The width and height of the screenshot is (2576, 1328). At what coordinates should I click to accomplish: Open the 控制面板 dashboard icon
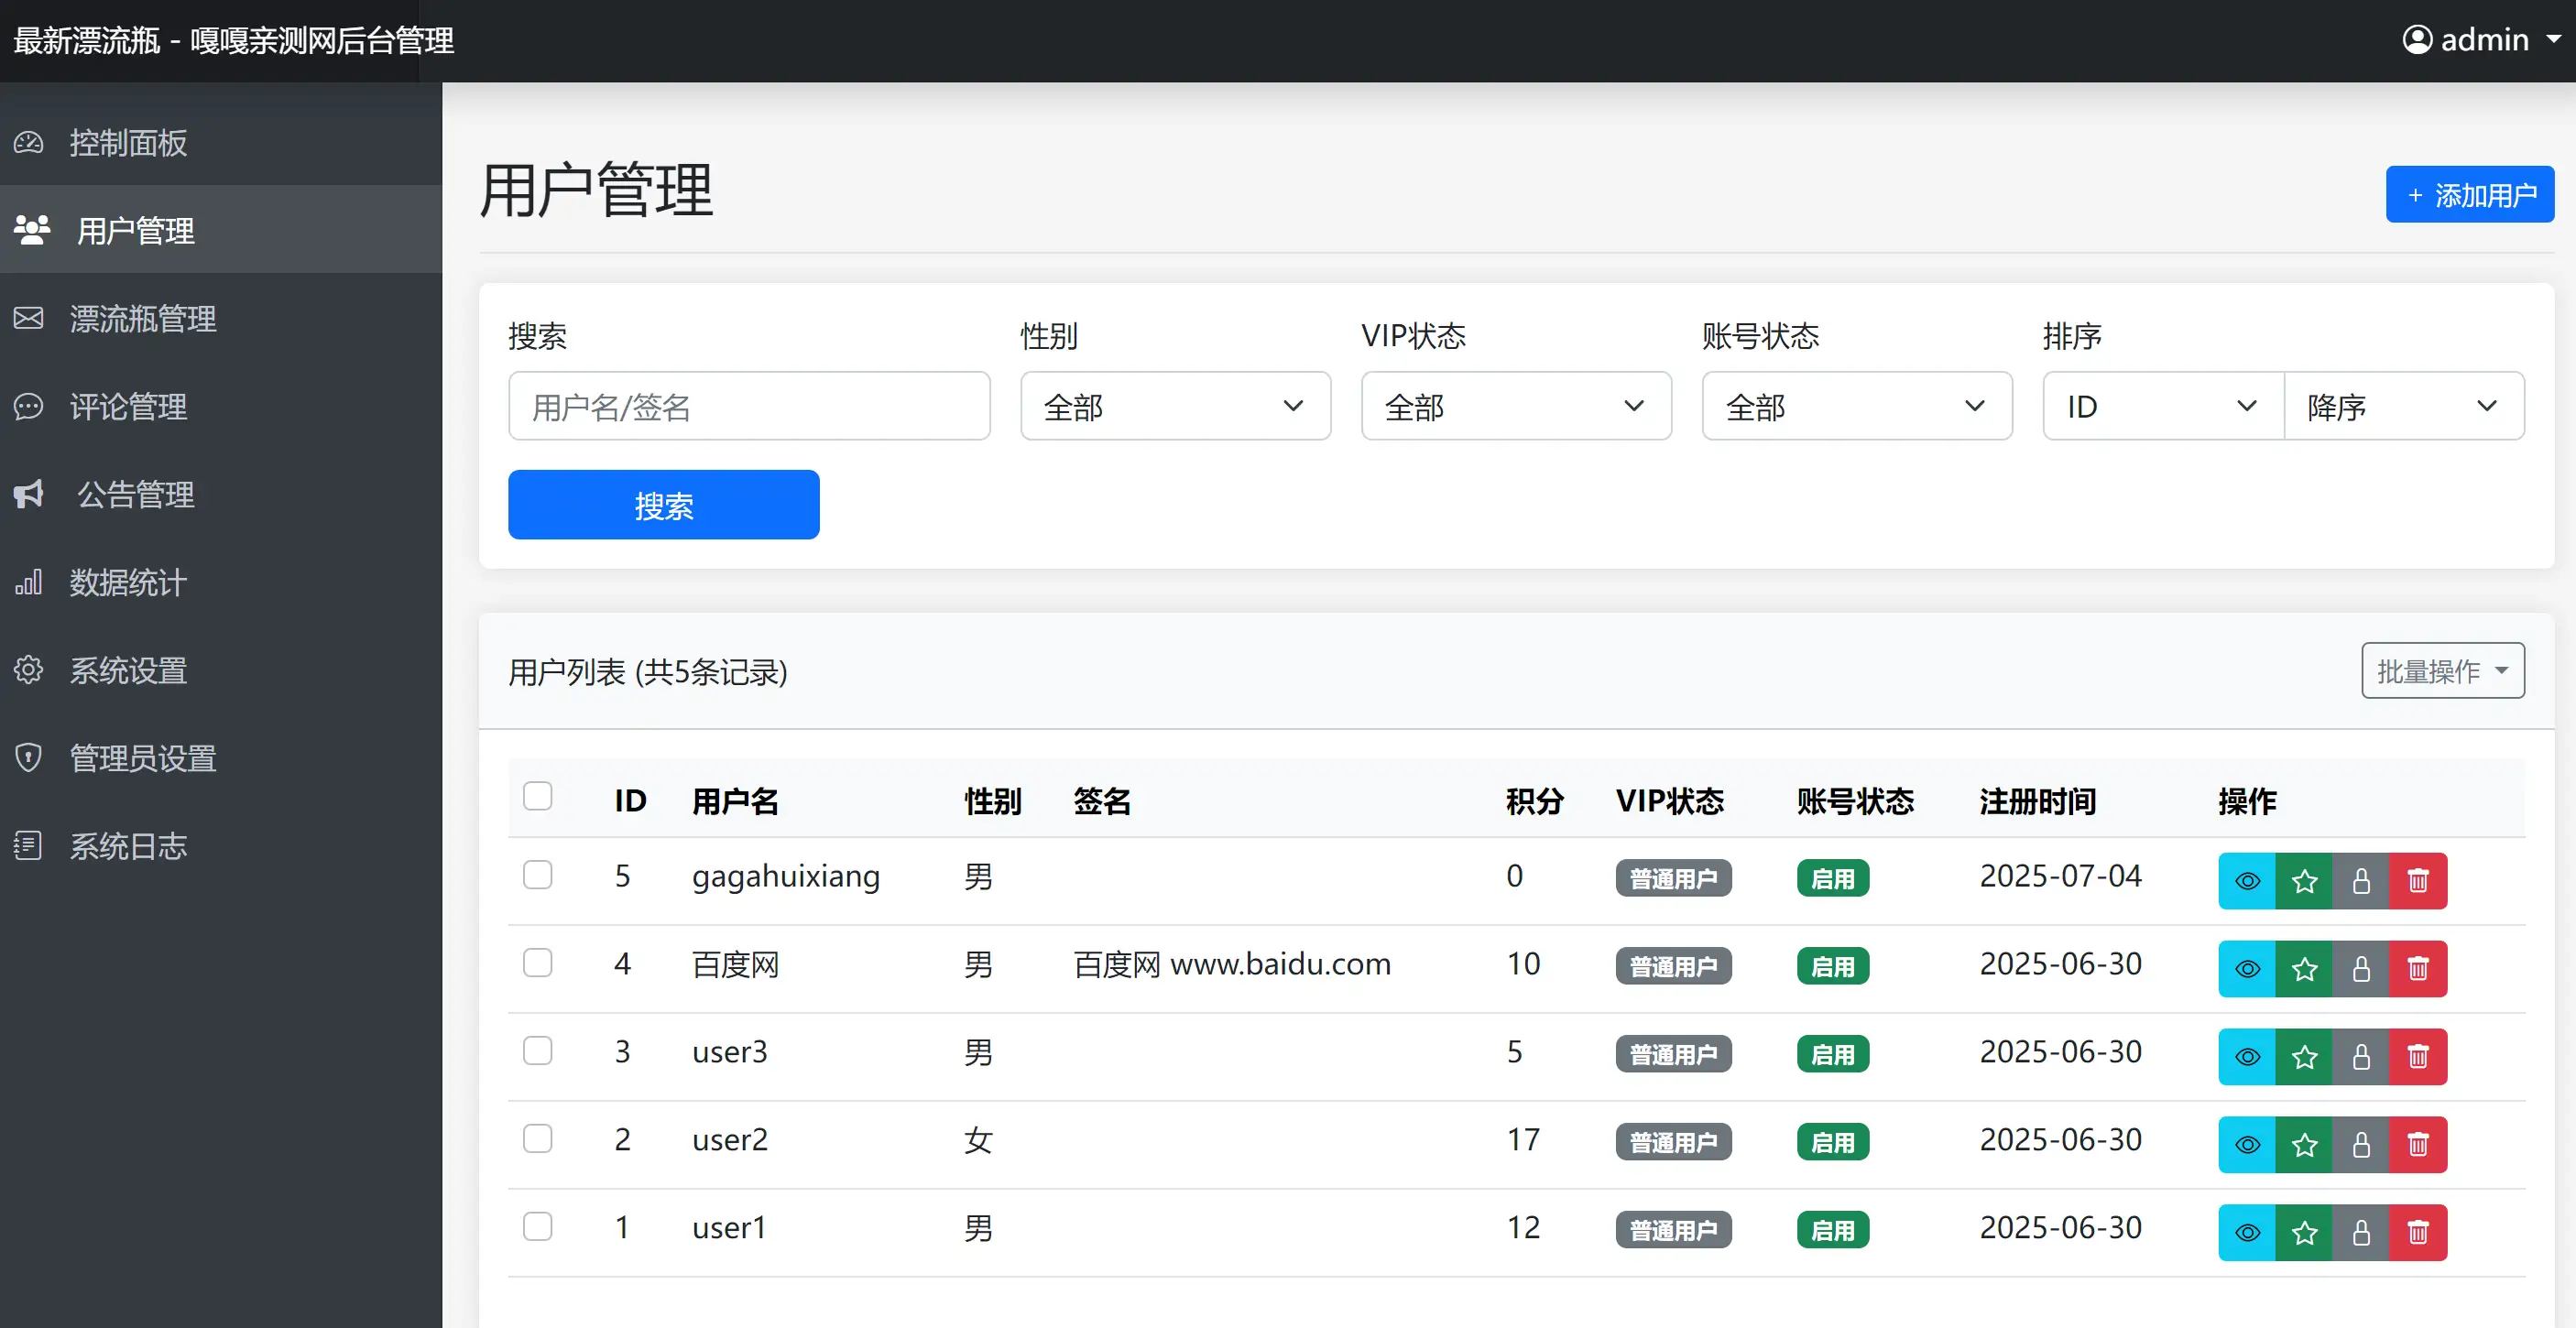click(x=29, y=143)
